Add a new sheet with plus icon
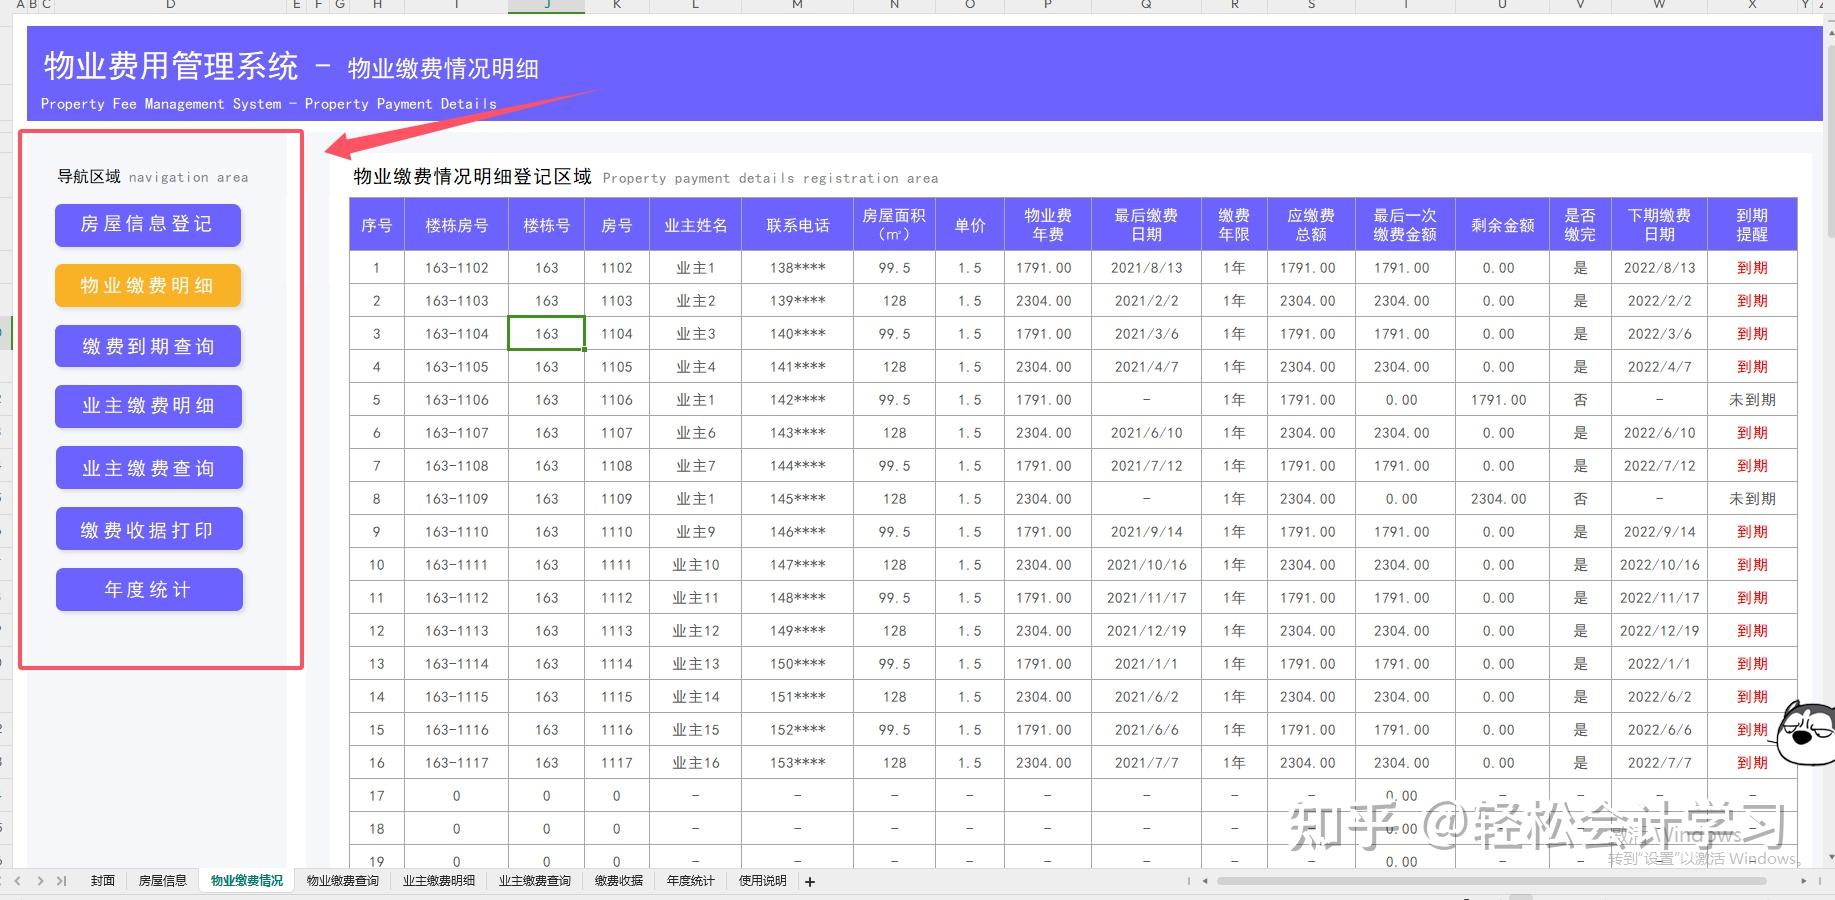Image resolution: width=1835 pixels, height=900 pixels. [810, 881]
